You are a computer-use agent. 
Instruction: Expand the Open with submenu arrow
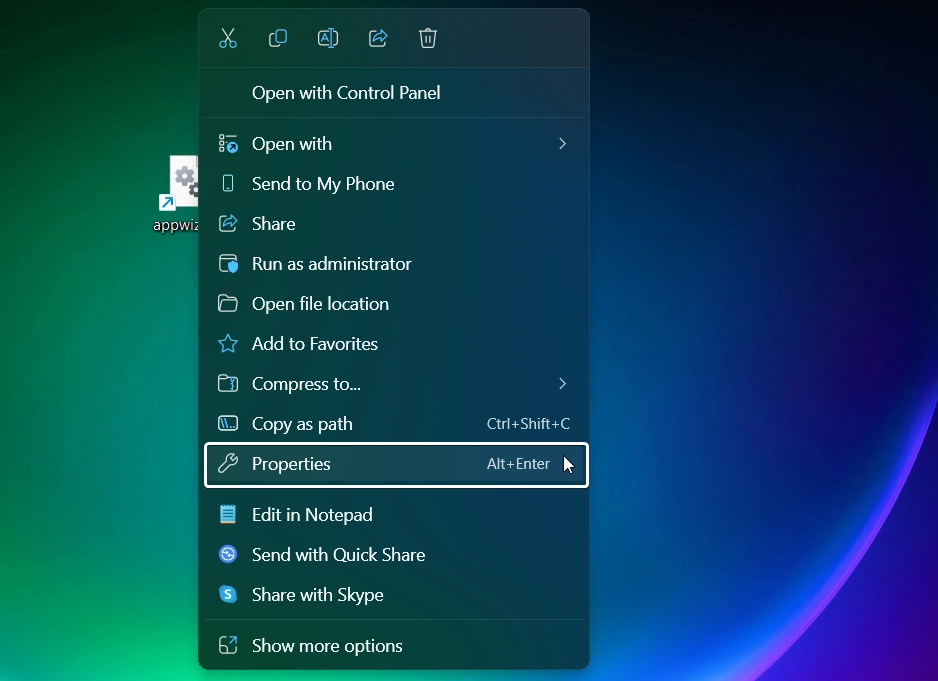click(562, 144)
